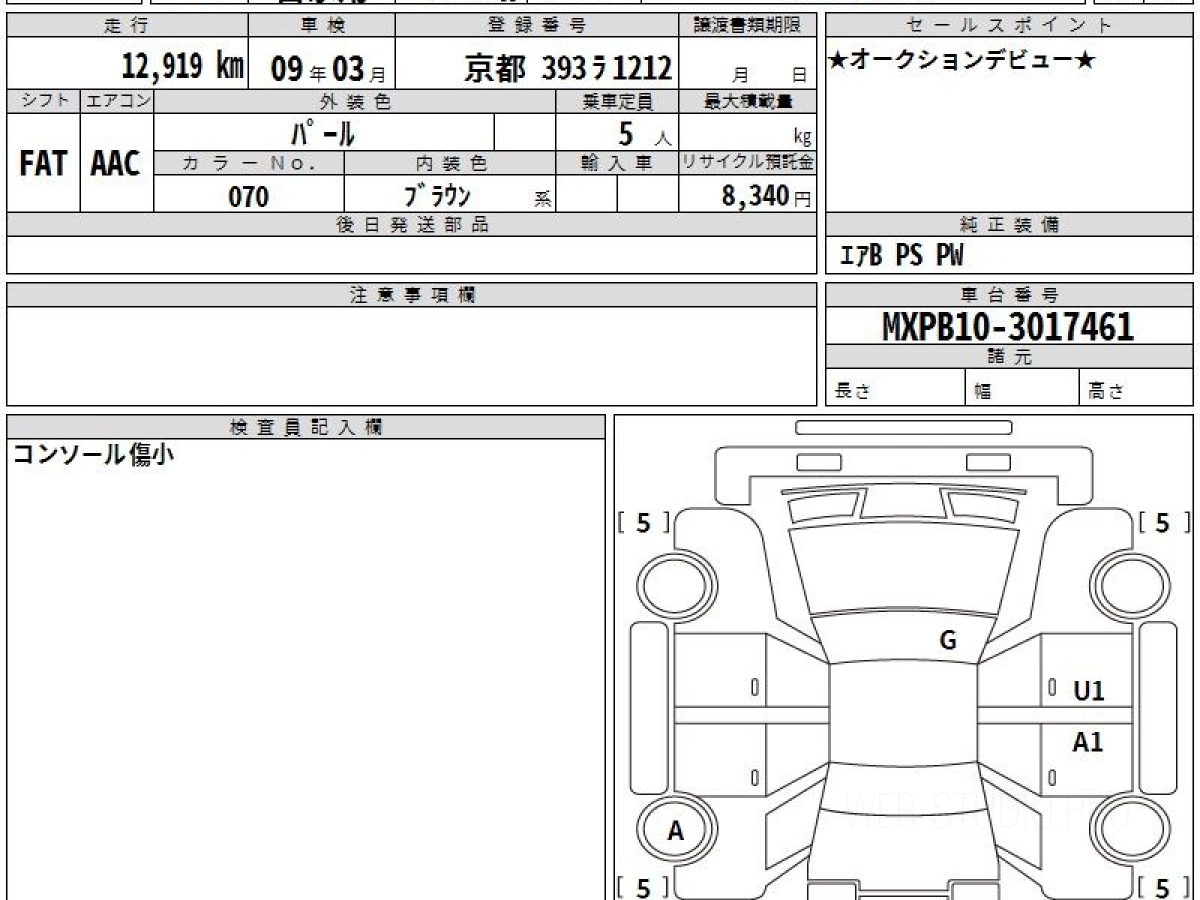Click the 長さ dimension field

(896, 388)
